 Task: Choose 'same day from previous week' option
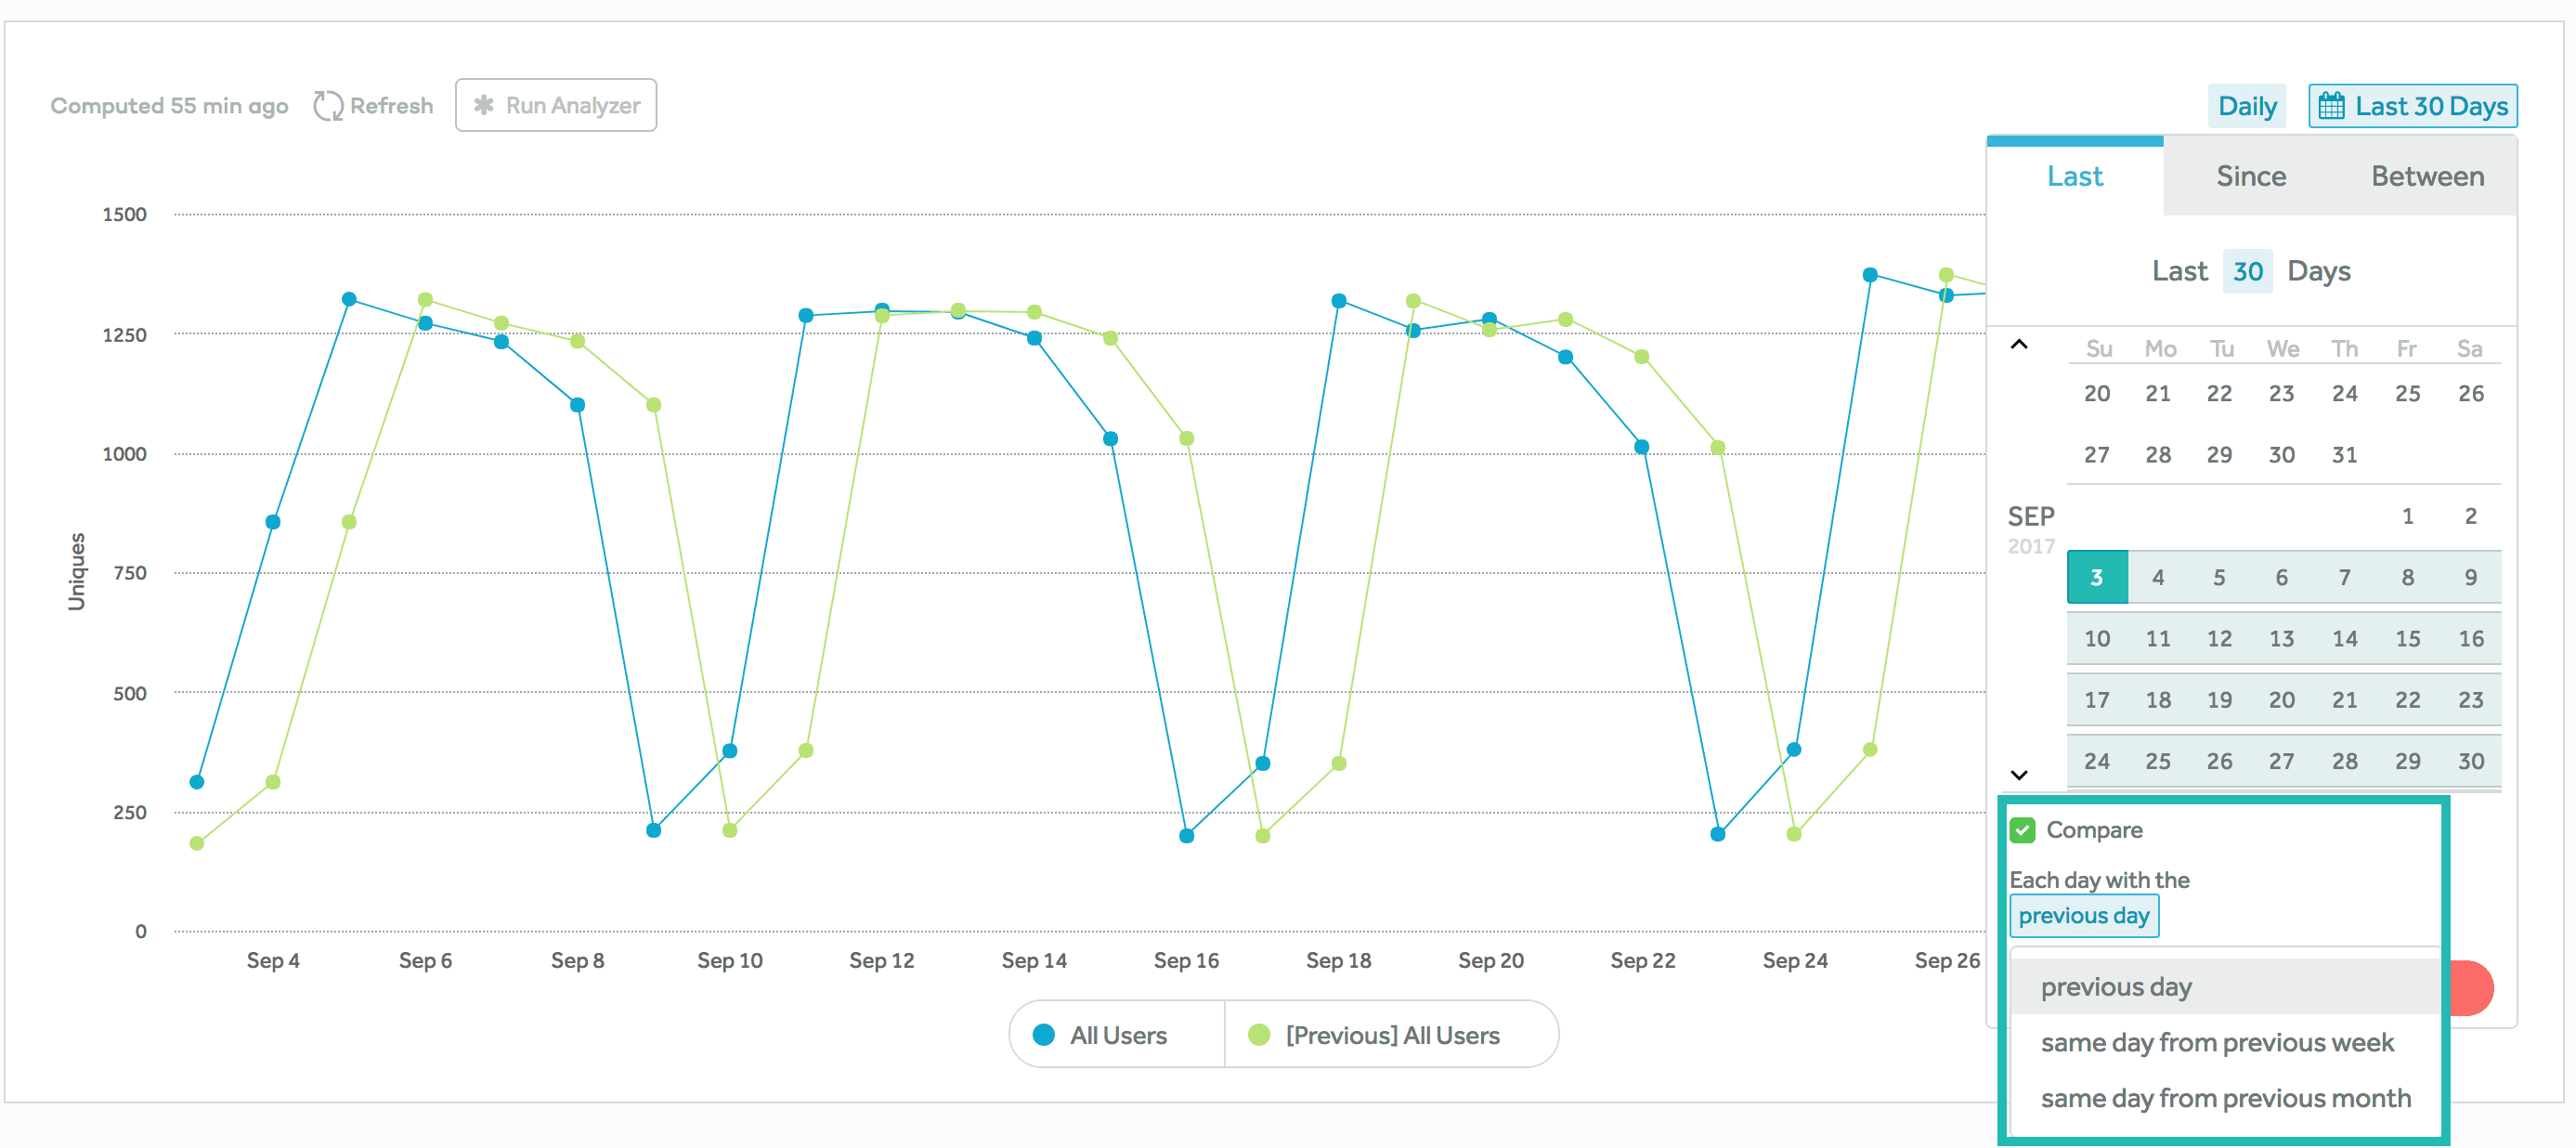click(x=2216, y=1043)
